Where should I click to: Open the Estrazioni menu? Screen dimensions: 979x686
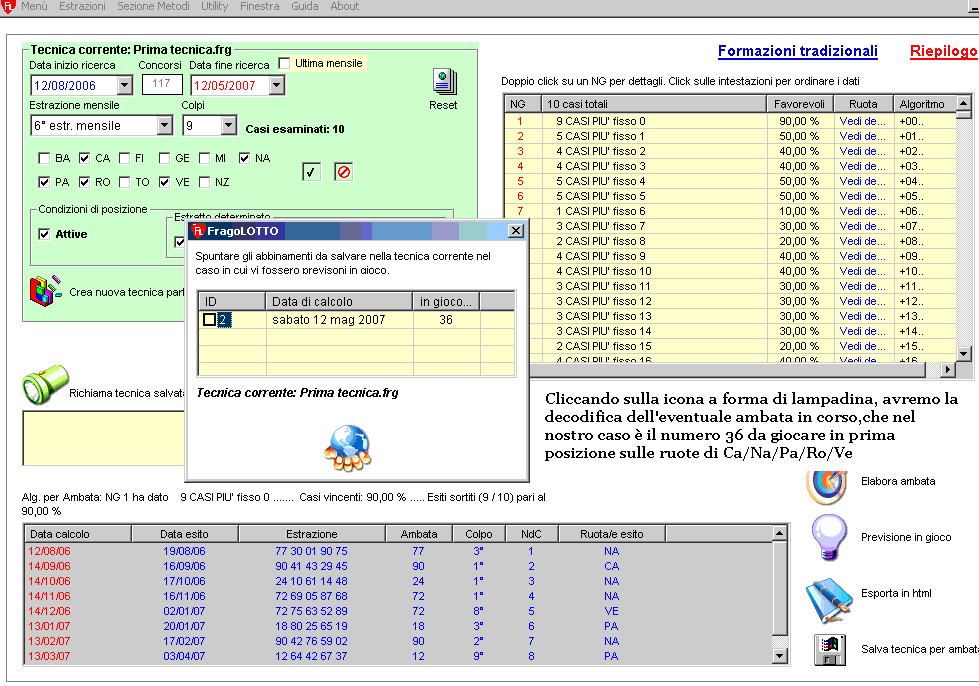click(82, 6)
